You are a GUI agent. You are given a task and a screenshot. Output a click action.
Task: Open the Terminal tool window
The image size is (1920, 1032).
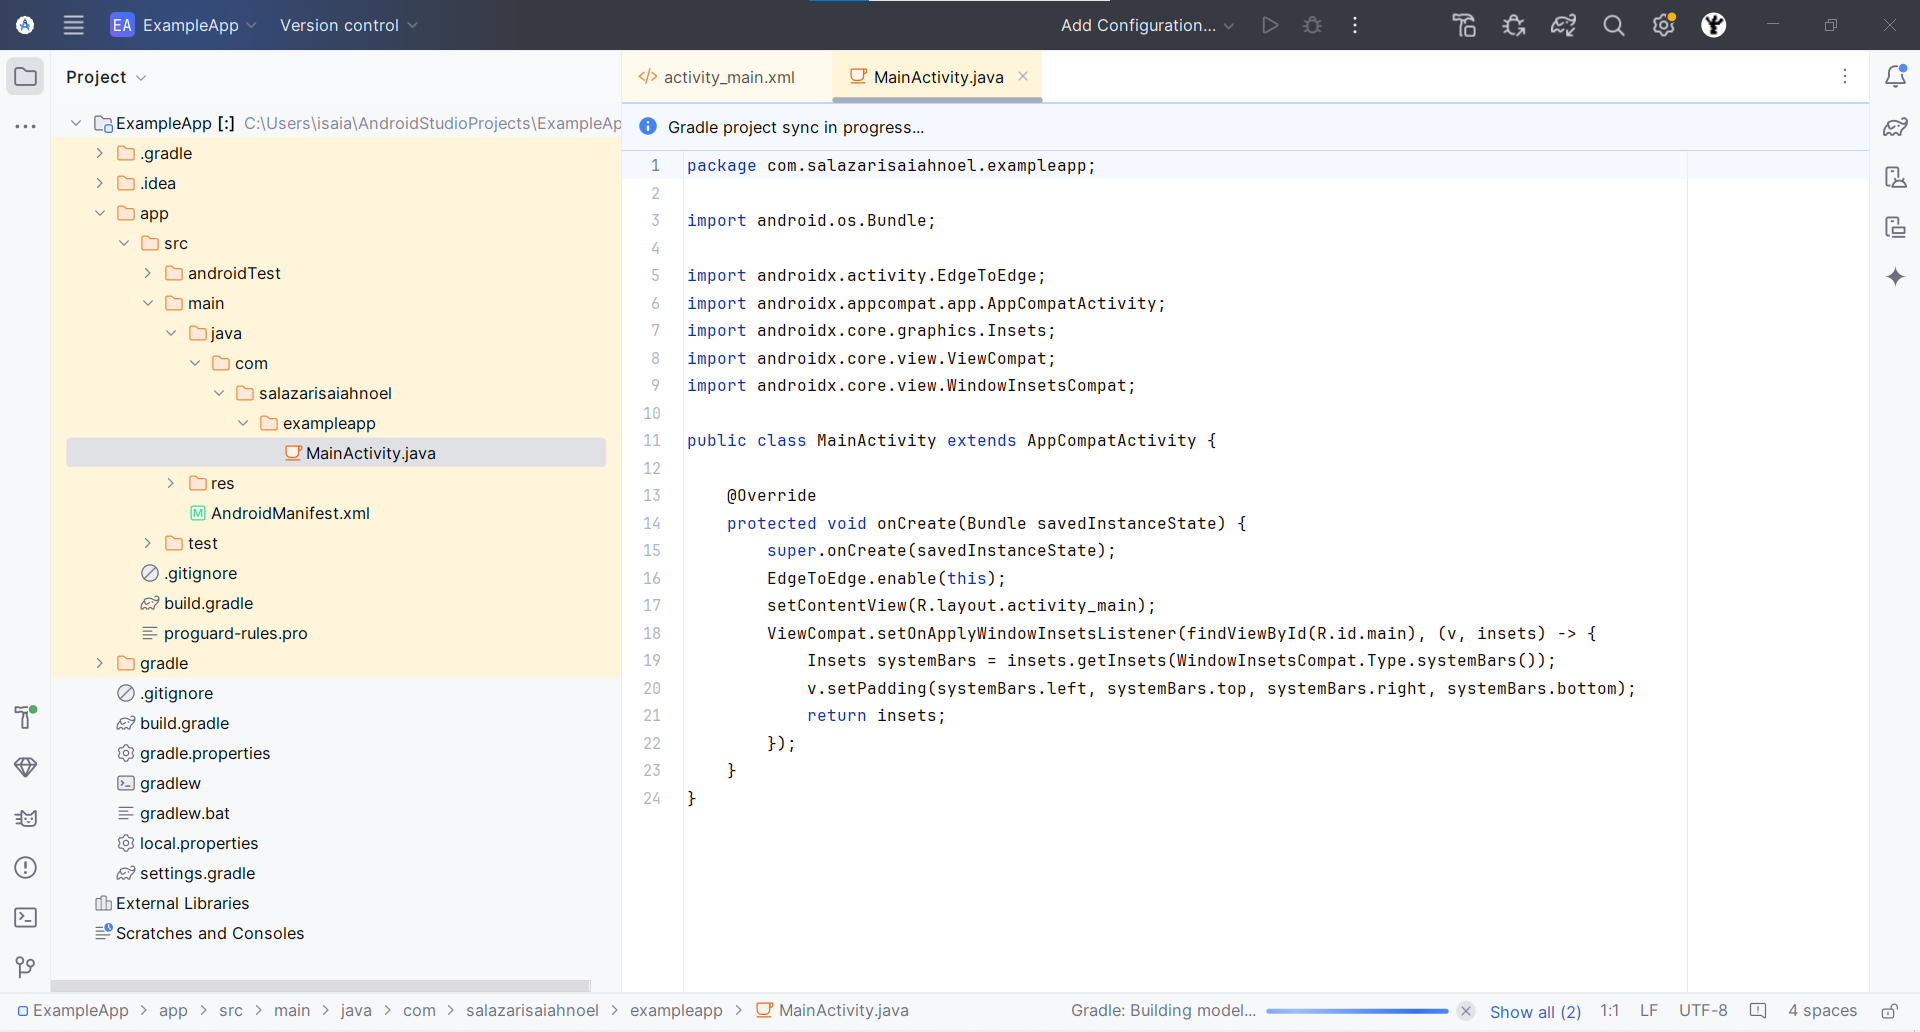(26, 917)
